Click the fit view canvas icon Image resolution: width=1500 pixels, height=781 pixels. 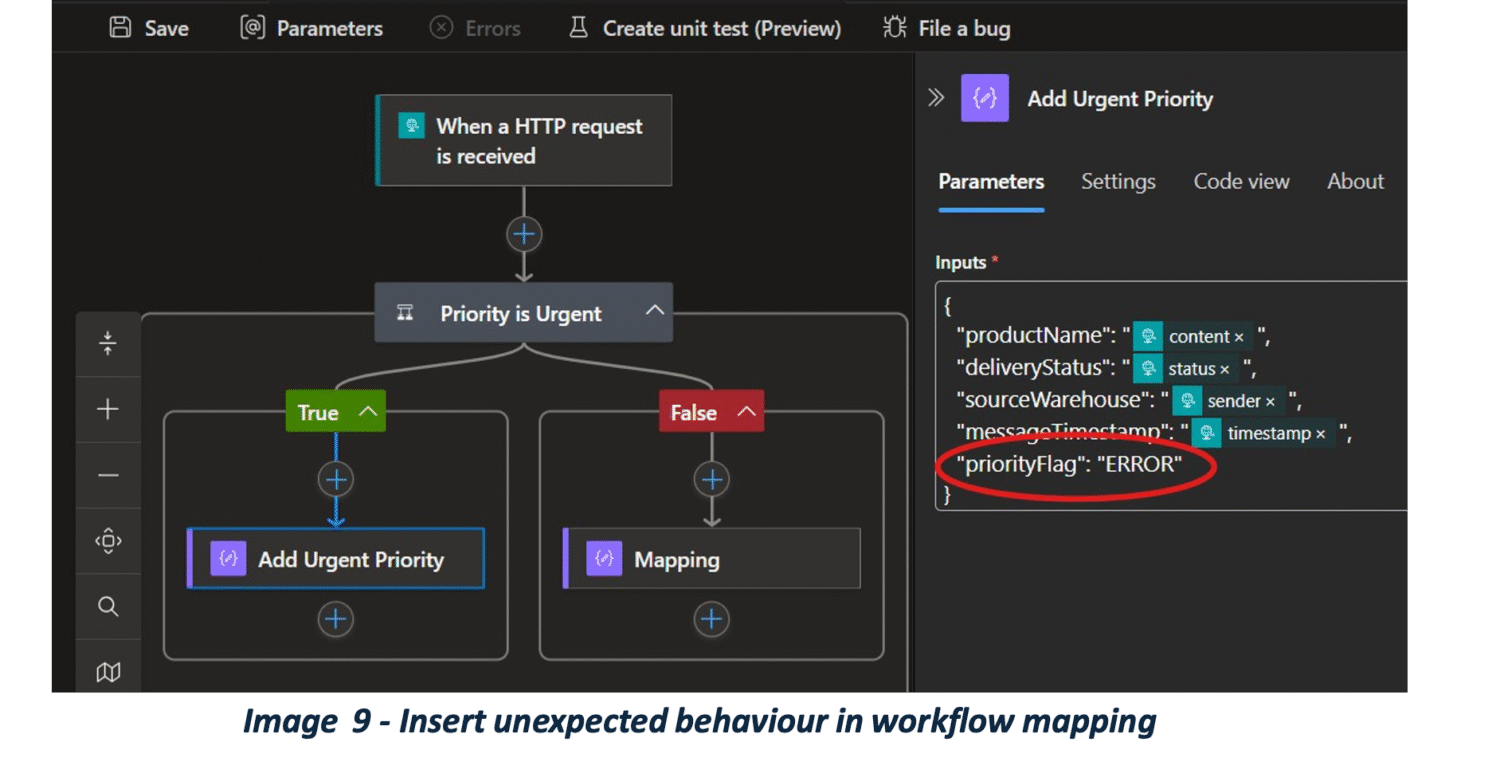108,541
